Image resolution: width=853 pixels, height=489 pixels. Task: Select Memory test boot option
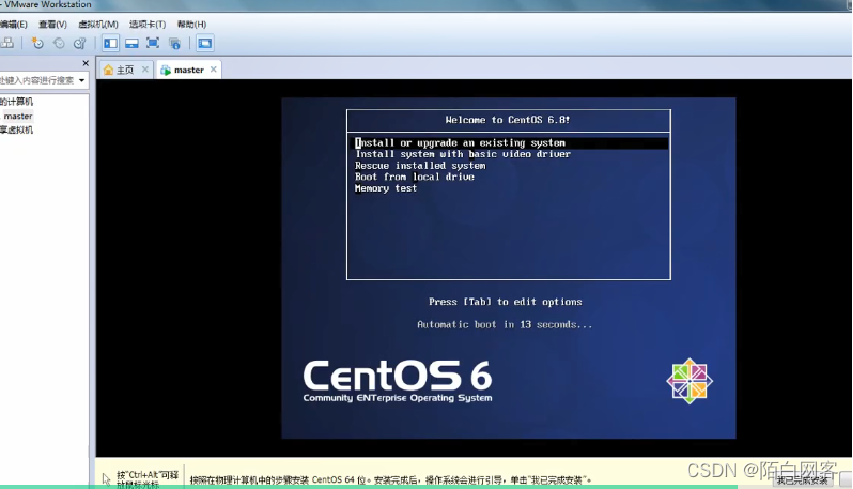click(x=386, y=189)
